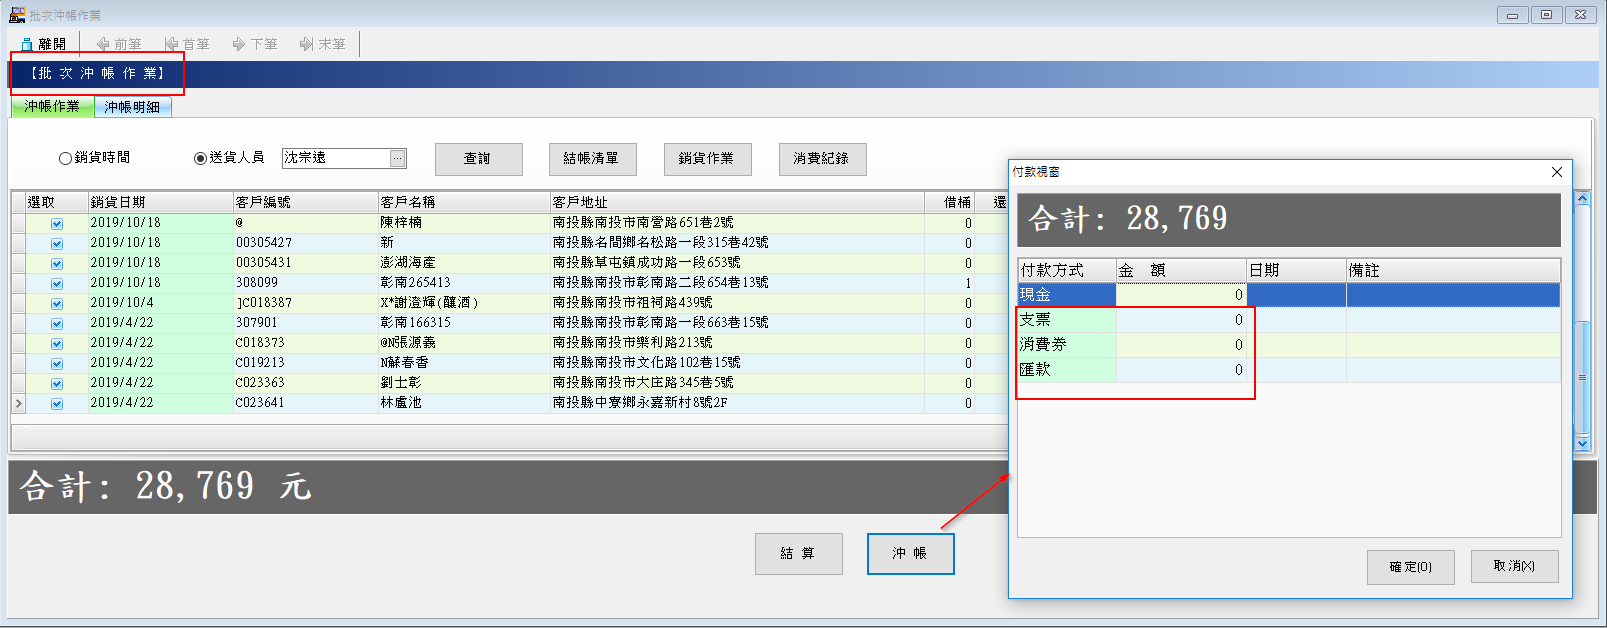Jump to first record with 首筆
Image resolution: width=1607 pixels, height=628 pixels.
coord(187,44)
